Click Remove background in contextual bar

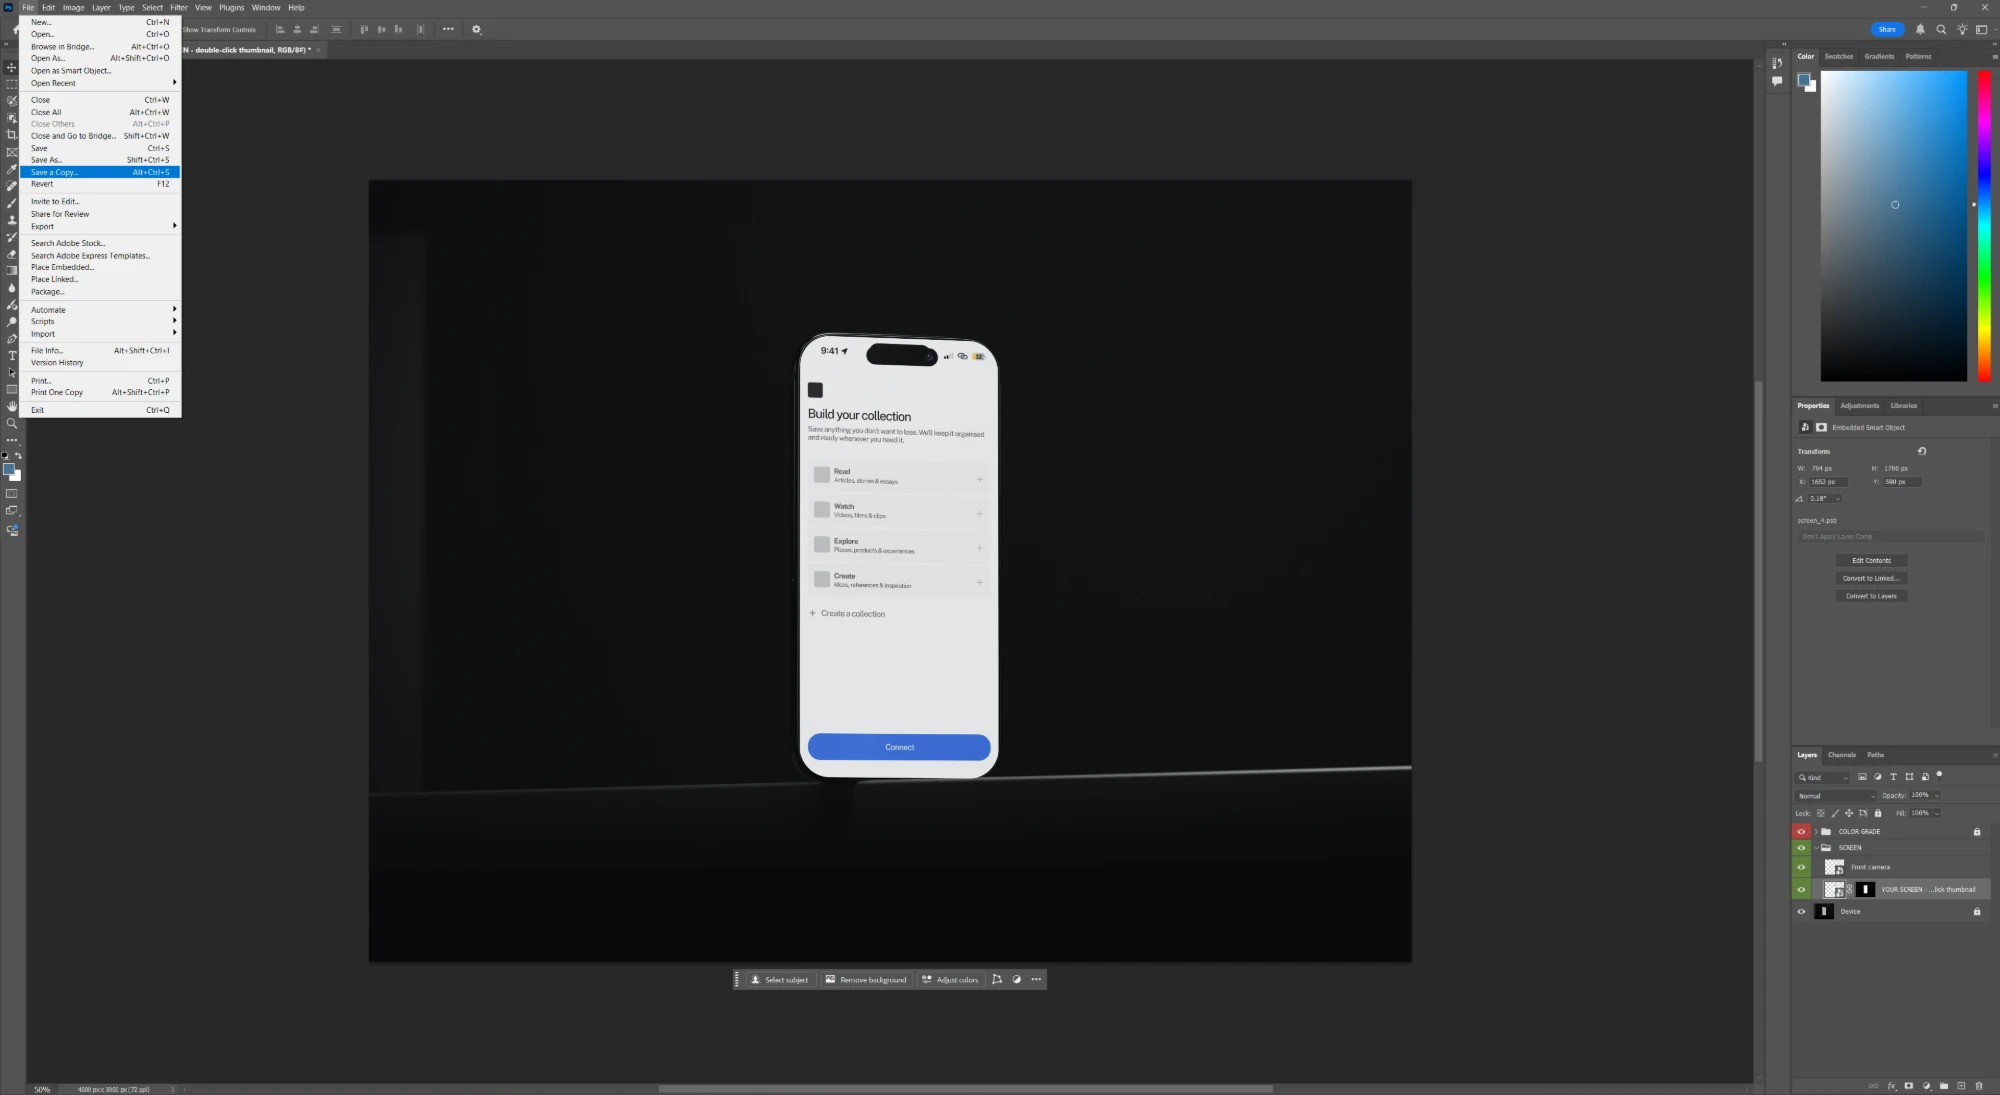[x=866, y=980]
